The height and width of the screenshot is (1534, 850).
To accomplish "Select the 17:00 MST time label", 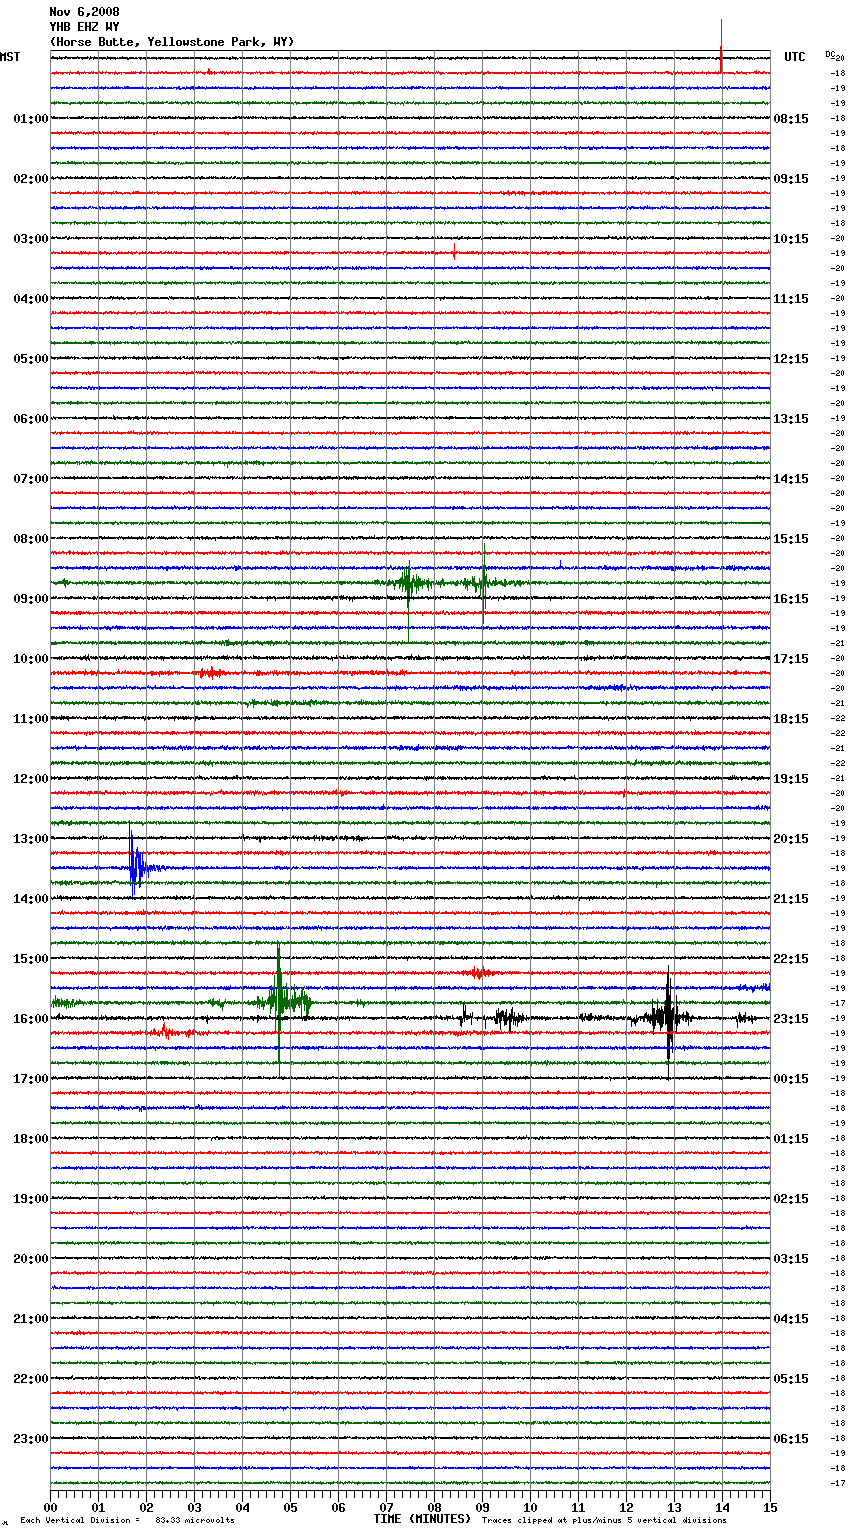I will 31,1079.
